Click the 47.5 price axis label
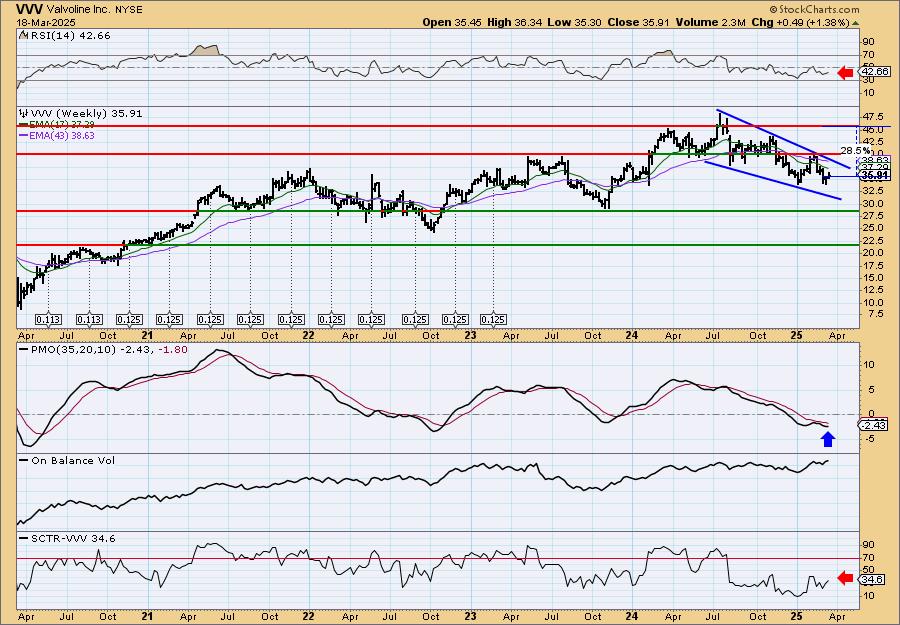The height and width of the screenshot is (625, 900). click(872, 116)
